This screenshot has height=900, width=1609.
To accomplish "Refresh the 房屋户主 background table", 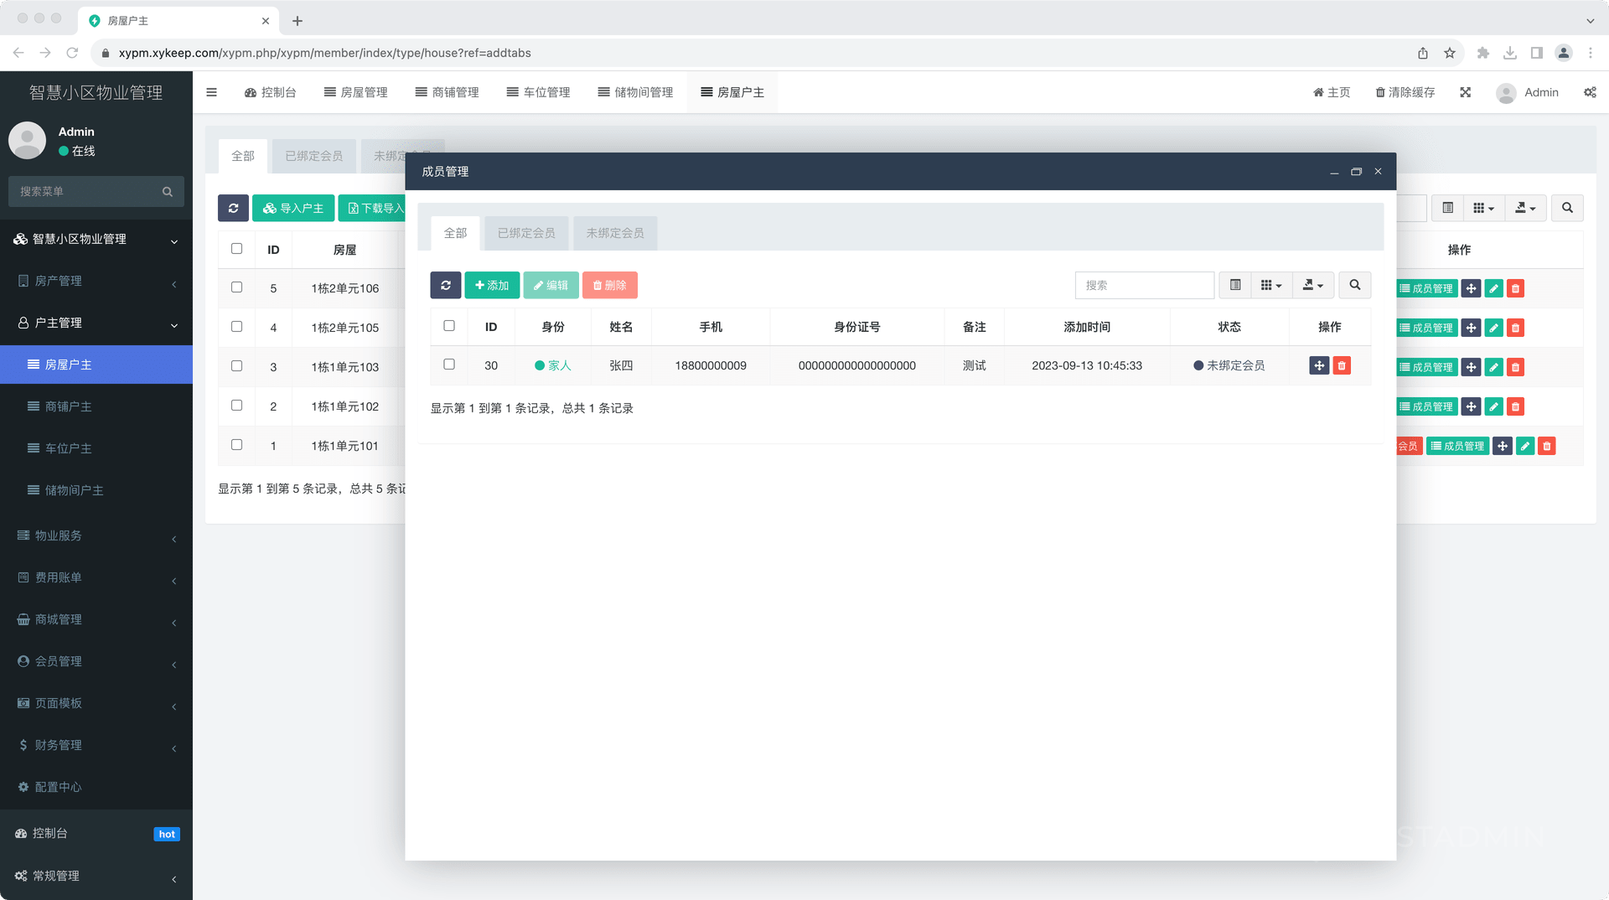I will pyautogui.click(x=233, y=208).
